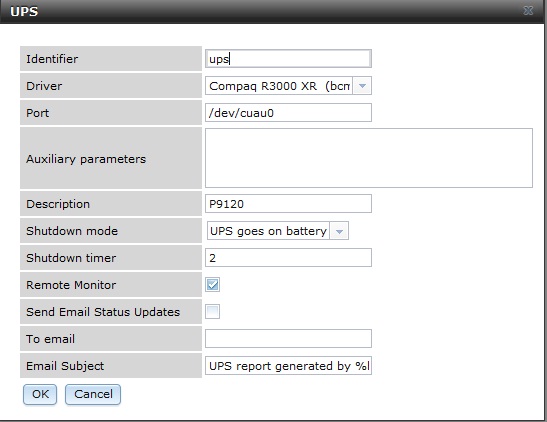Image resolution: width=547 pixels, height=422 pixels.
Task: Focus the empty To email field
Action: click(x=288, y=339)
